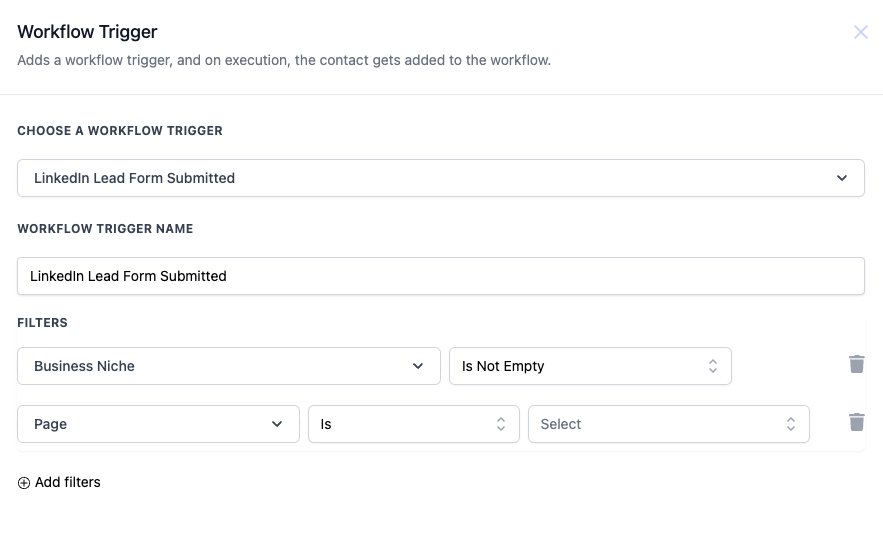This screenshot has width=883, height=559.
Task: Click the chevron arrow in the Page field
Action: (277, 424)
